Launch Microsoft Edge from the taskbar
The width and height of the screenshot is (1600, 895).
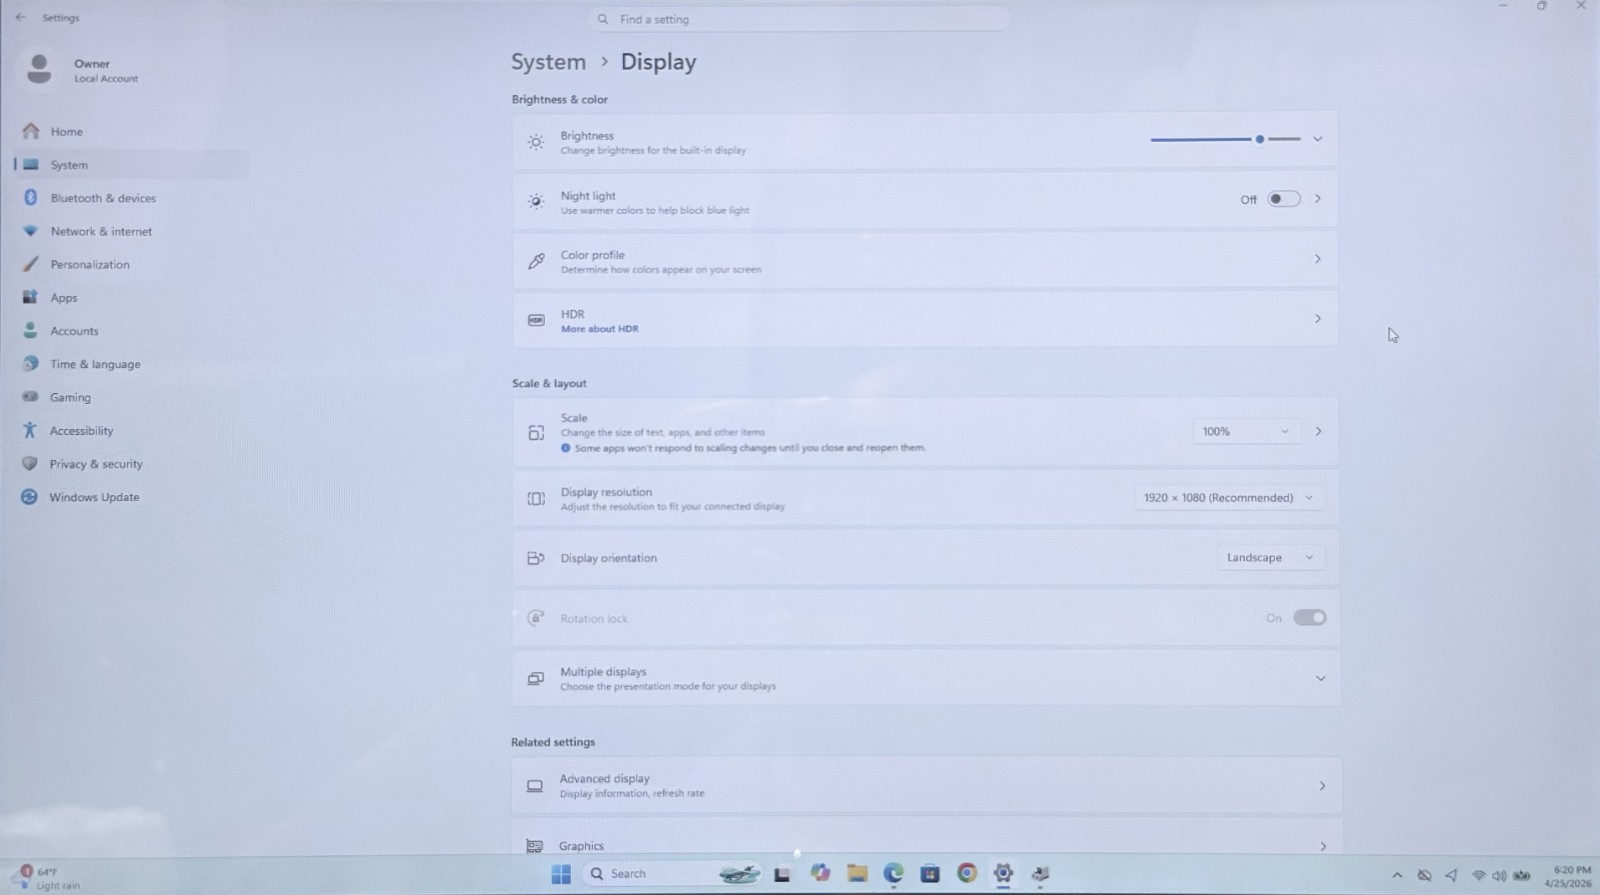coord(893,873)
